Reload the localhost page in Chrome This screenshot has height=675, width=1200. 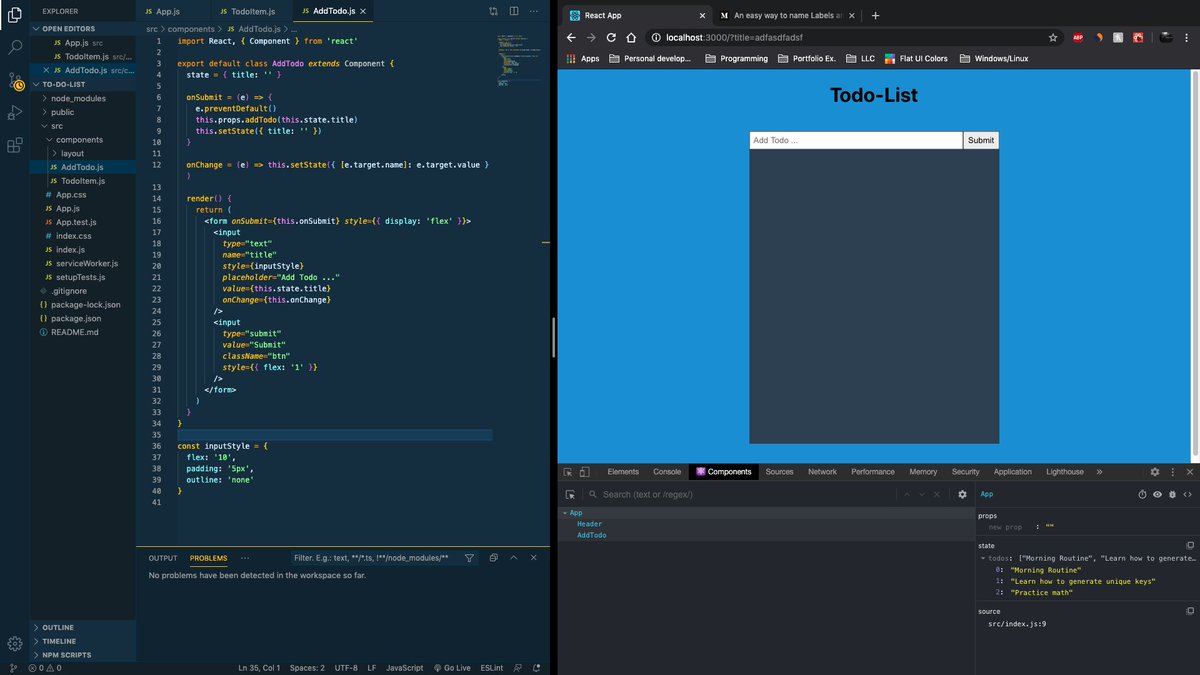(x=611, y=37)
